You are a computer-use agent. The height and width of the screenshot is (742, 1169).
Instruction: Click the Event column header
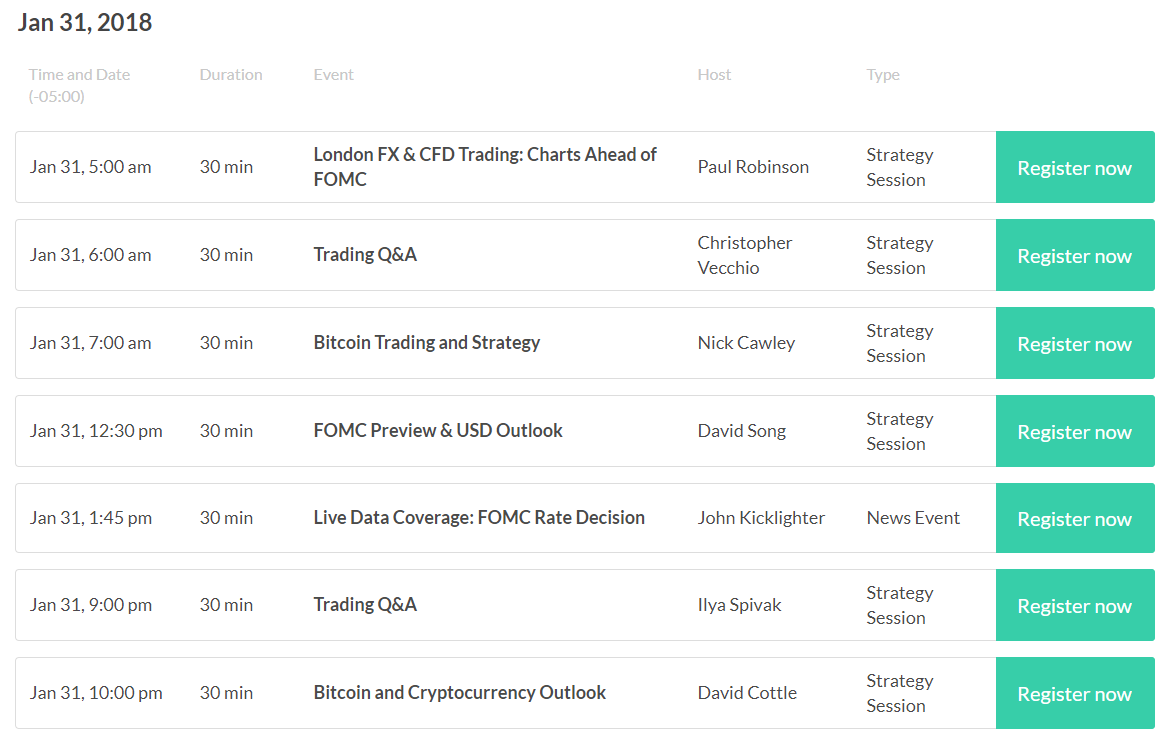[x=333, y=75]
